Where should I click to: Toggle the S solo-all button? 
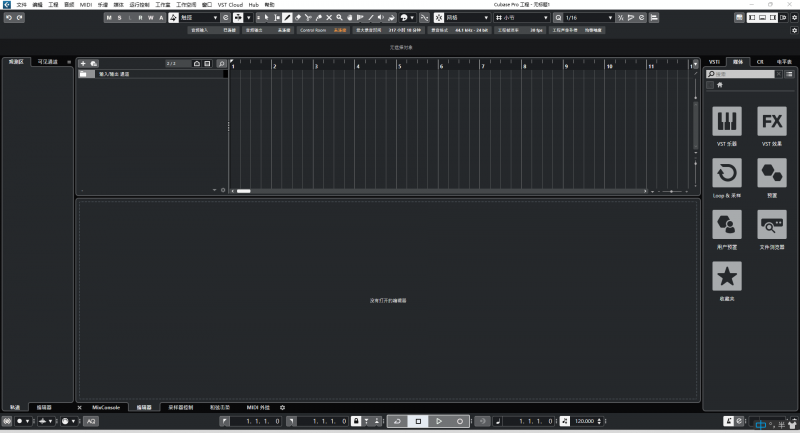coord(120,18)
